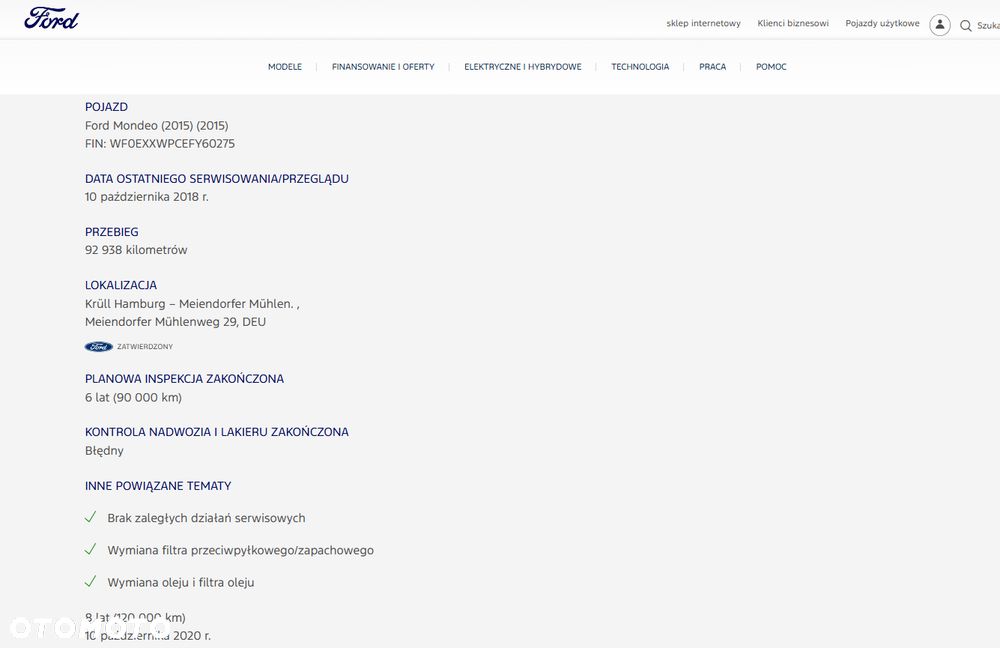1000x648 pixels.
Task: Click the ZATWIERDZONY label
Action: [x=145, y=347]
